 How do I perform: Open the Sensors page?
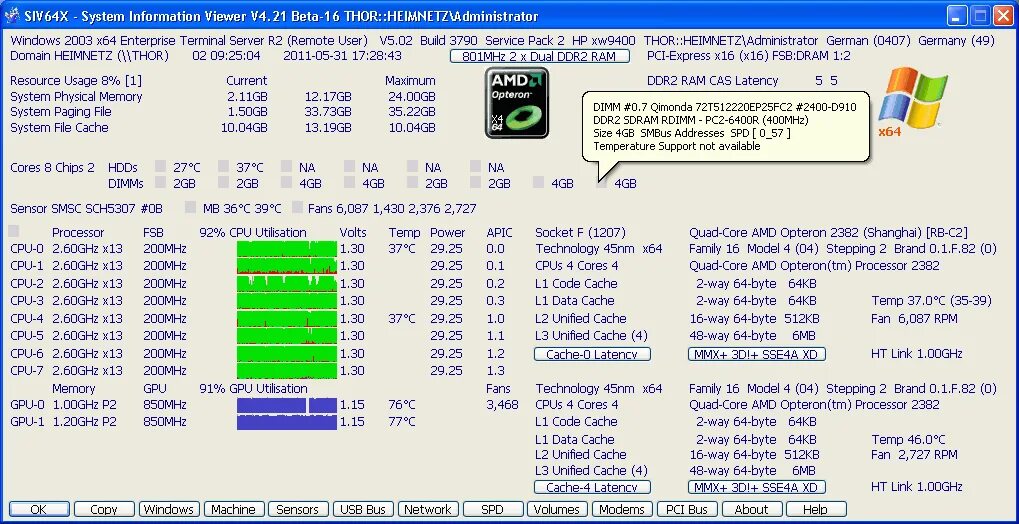298,510
